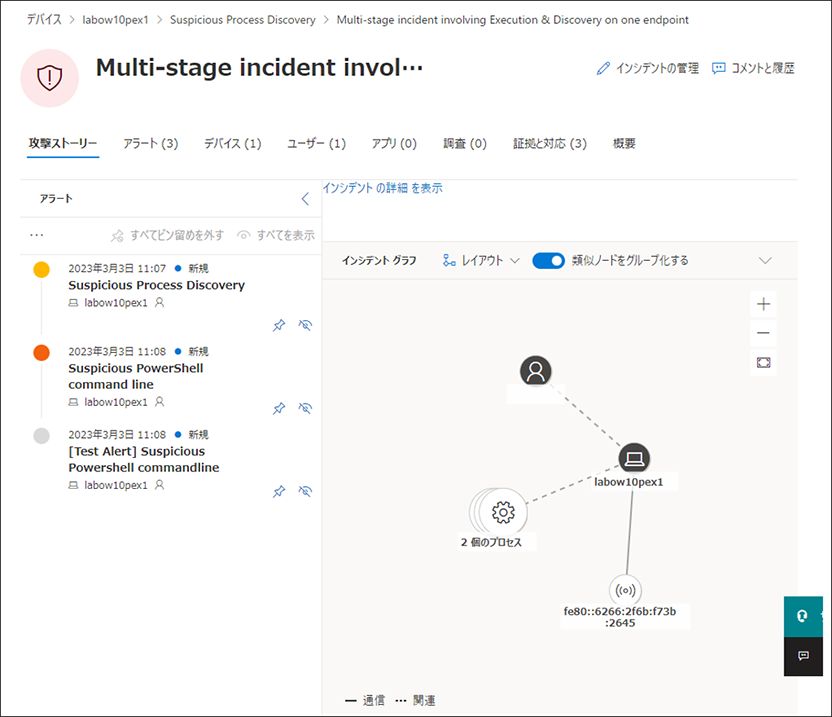Image resolution: width=832 pixels, height=717 pixels.
Task: Zoom out of the incident graph
Action: tap(763, 333)
